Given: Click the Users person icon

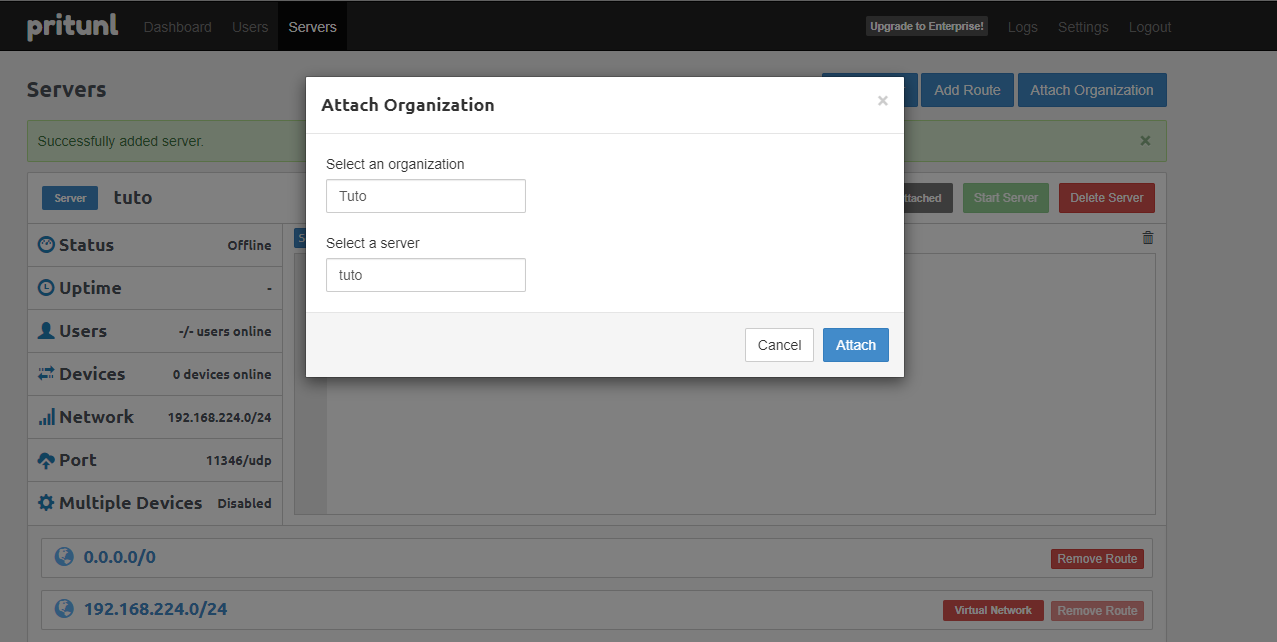Looking at the screenshot, I should (x=46, y=331).
